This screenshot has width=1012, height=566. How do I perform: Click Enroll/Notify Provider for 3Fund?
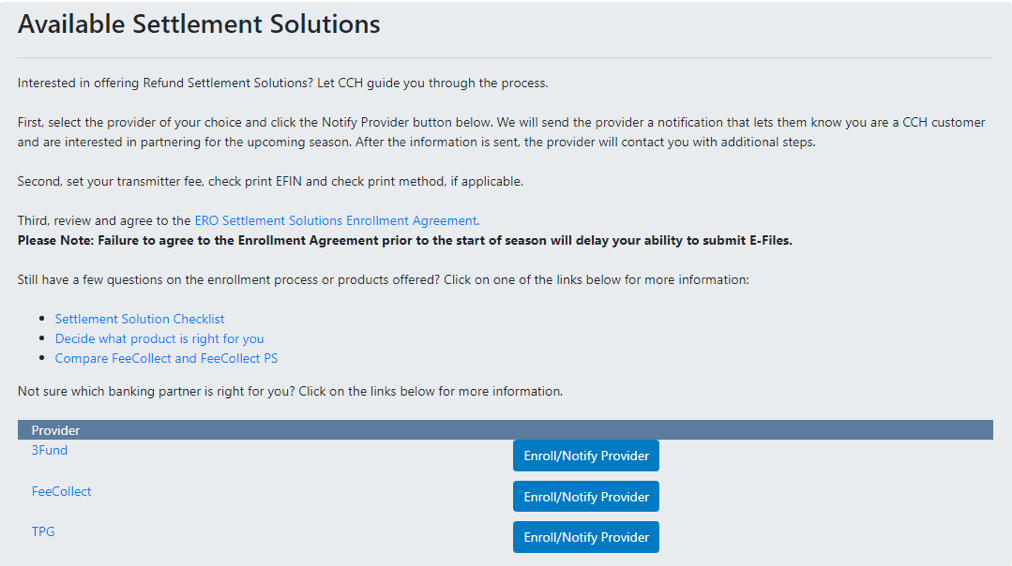coord(586,456)
